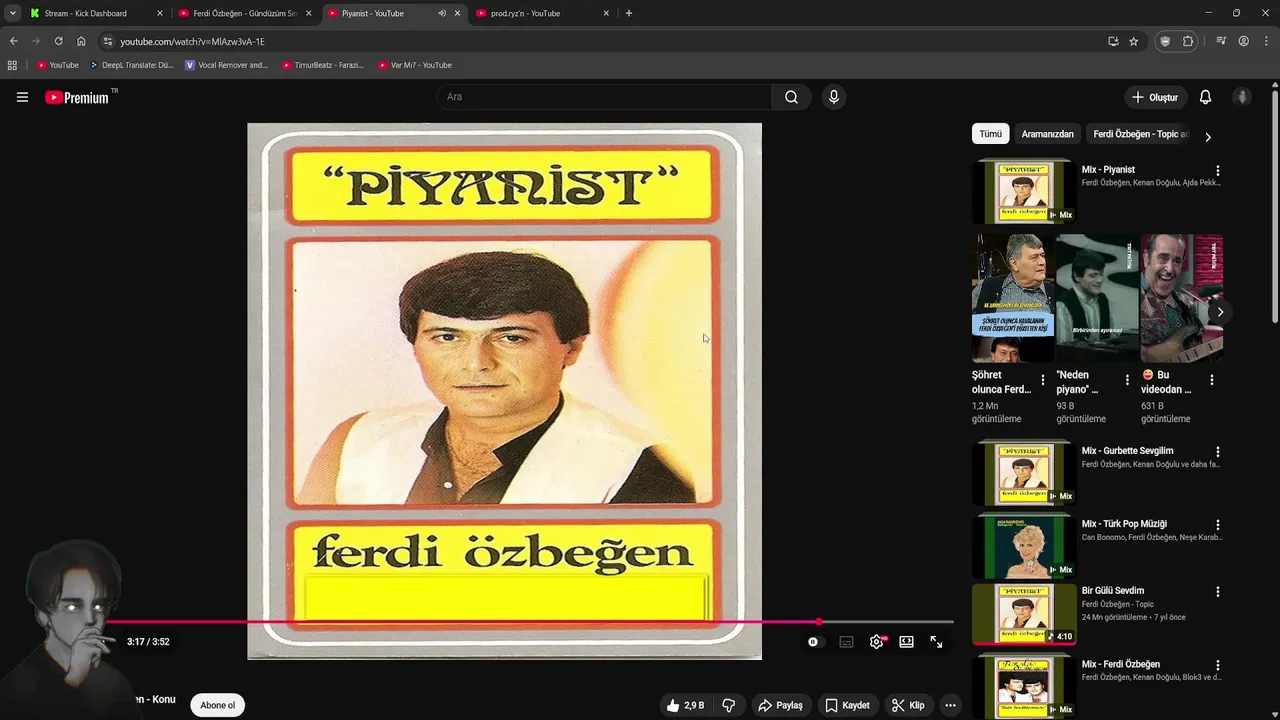This screenshot has width=1280, height=720.
Task: Open browser profile icon
Action: tap(1243, 41)
